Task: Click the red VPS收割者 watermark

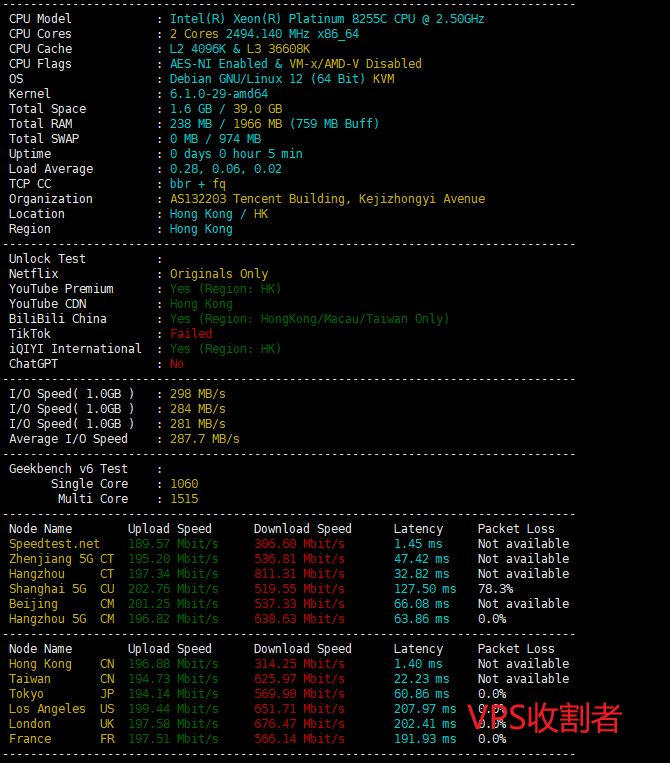Action: [x=544, y=718]
